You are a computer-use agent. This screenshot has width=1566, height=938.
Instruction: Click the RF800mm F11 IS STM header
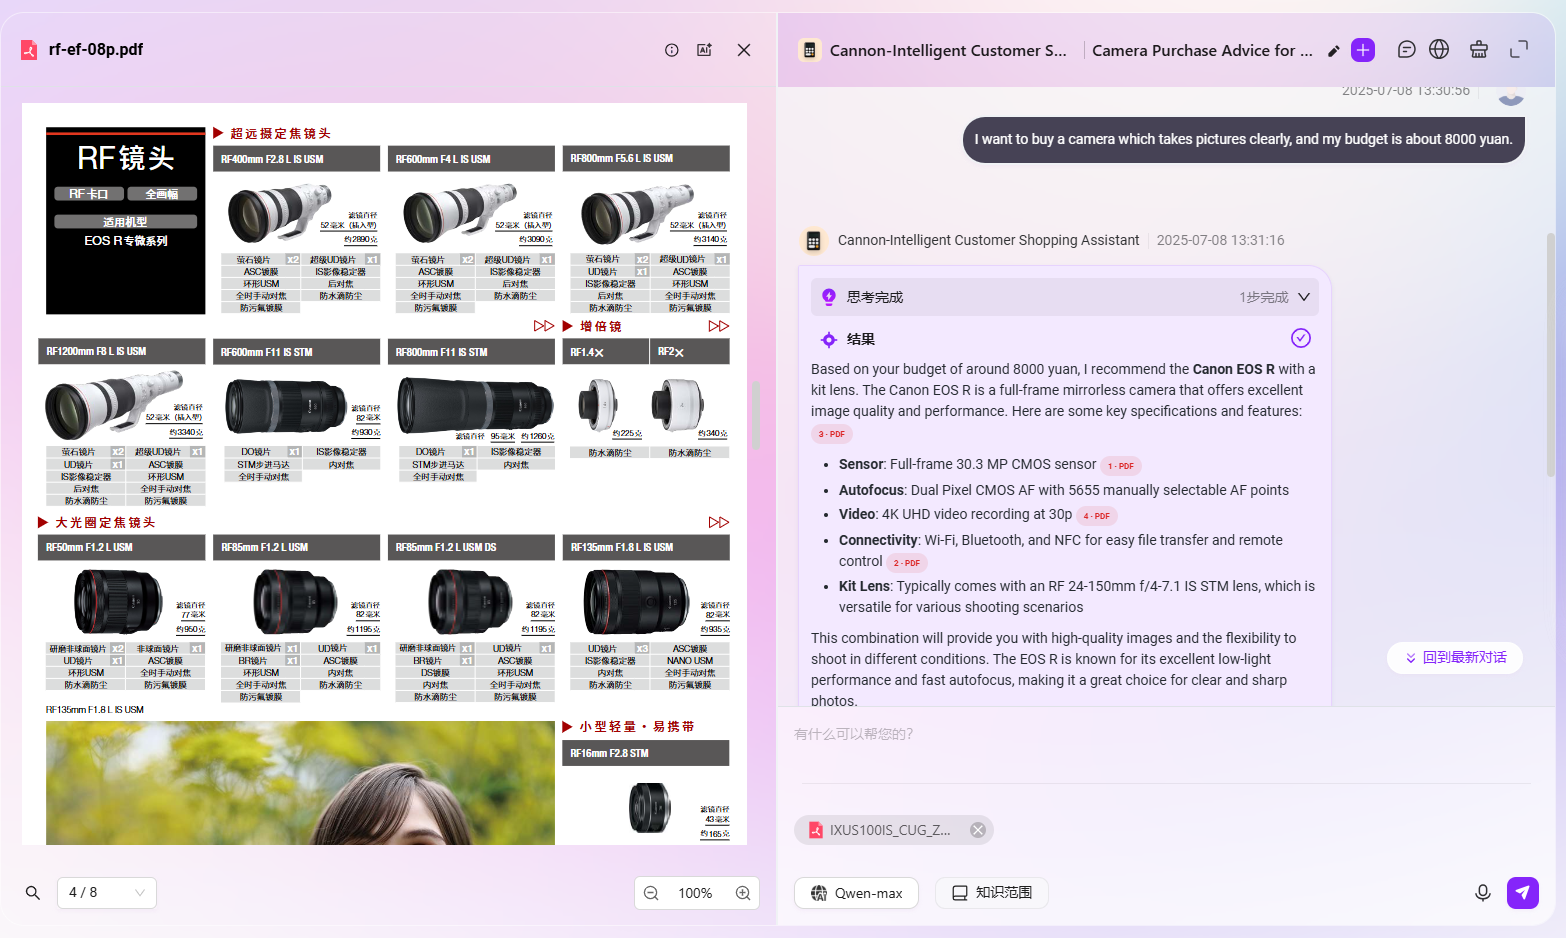[x=471, y=352]
